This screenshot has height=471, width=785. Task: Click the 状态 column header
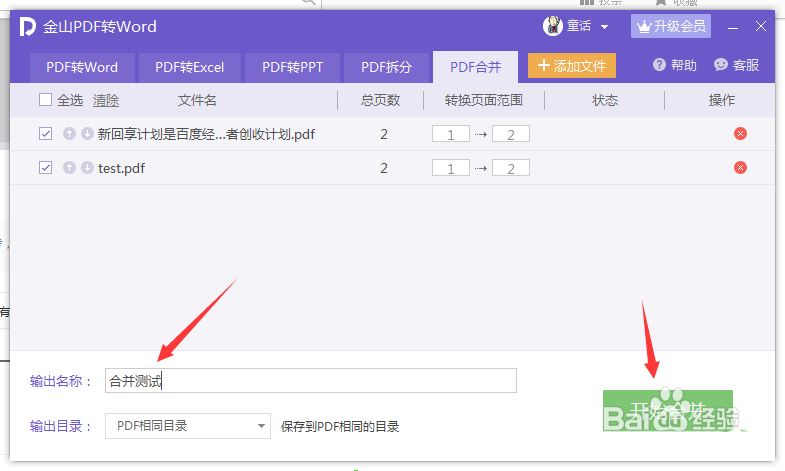[605, 100]
